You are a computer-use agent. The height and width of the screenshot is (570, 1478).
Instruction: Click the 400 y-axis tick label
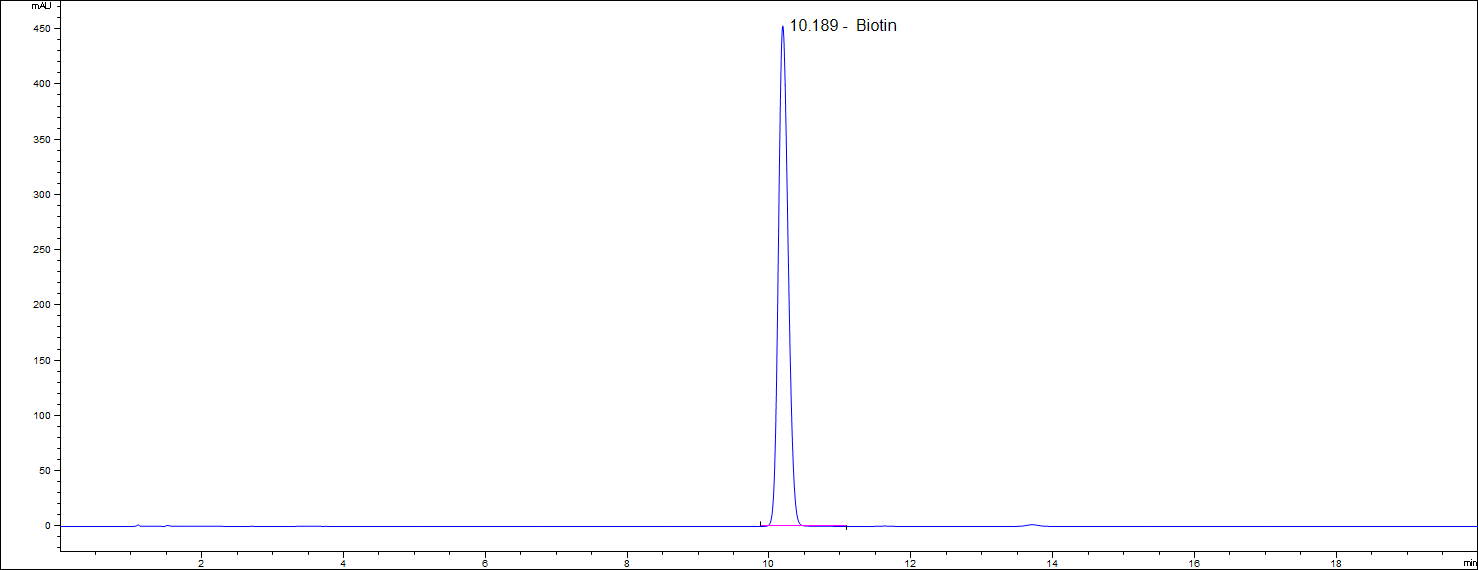[41, 84]
